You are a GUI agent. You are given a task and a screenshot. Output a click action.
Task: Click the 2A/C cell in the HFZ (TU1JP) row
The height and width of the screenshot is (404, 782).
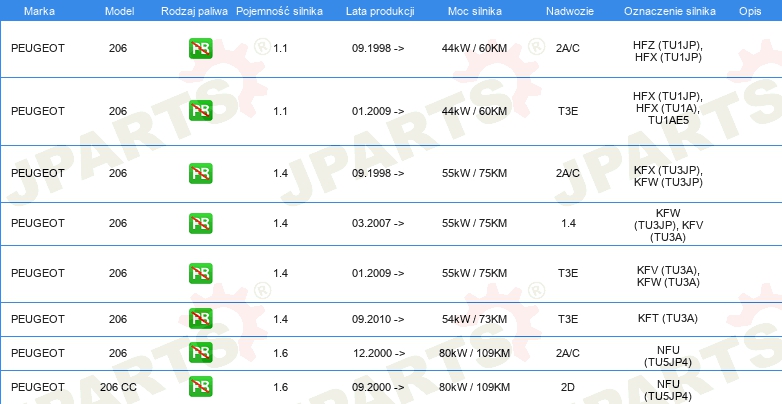[568, 48]
